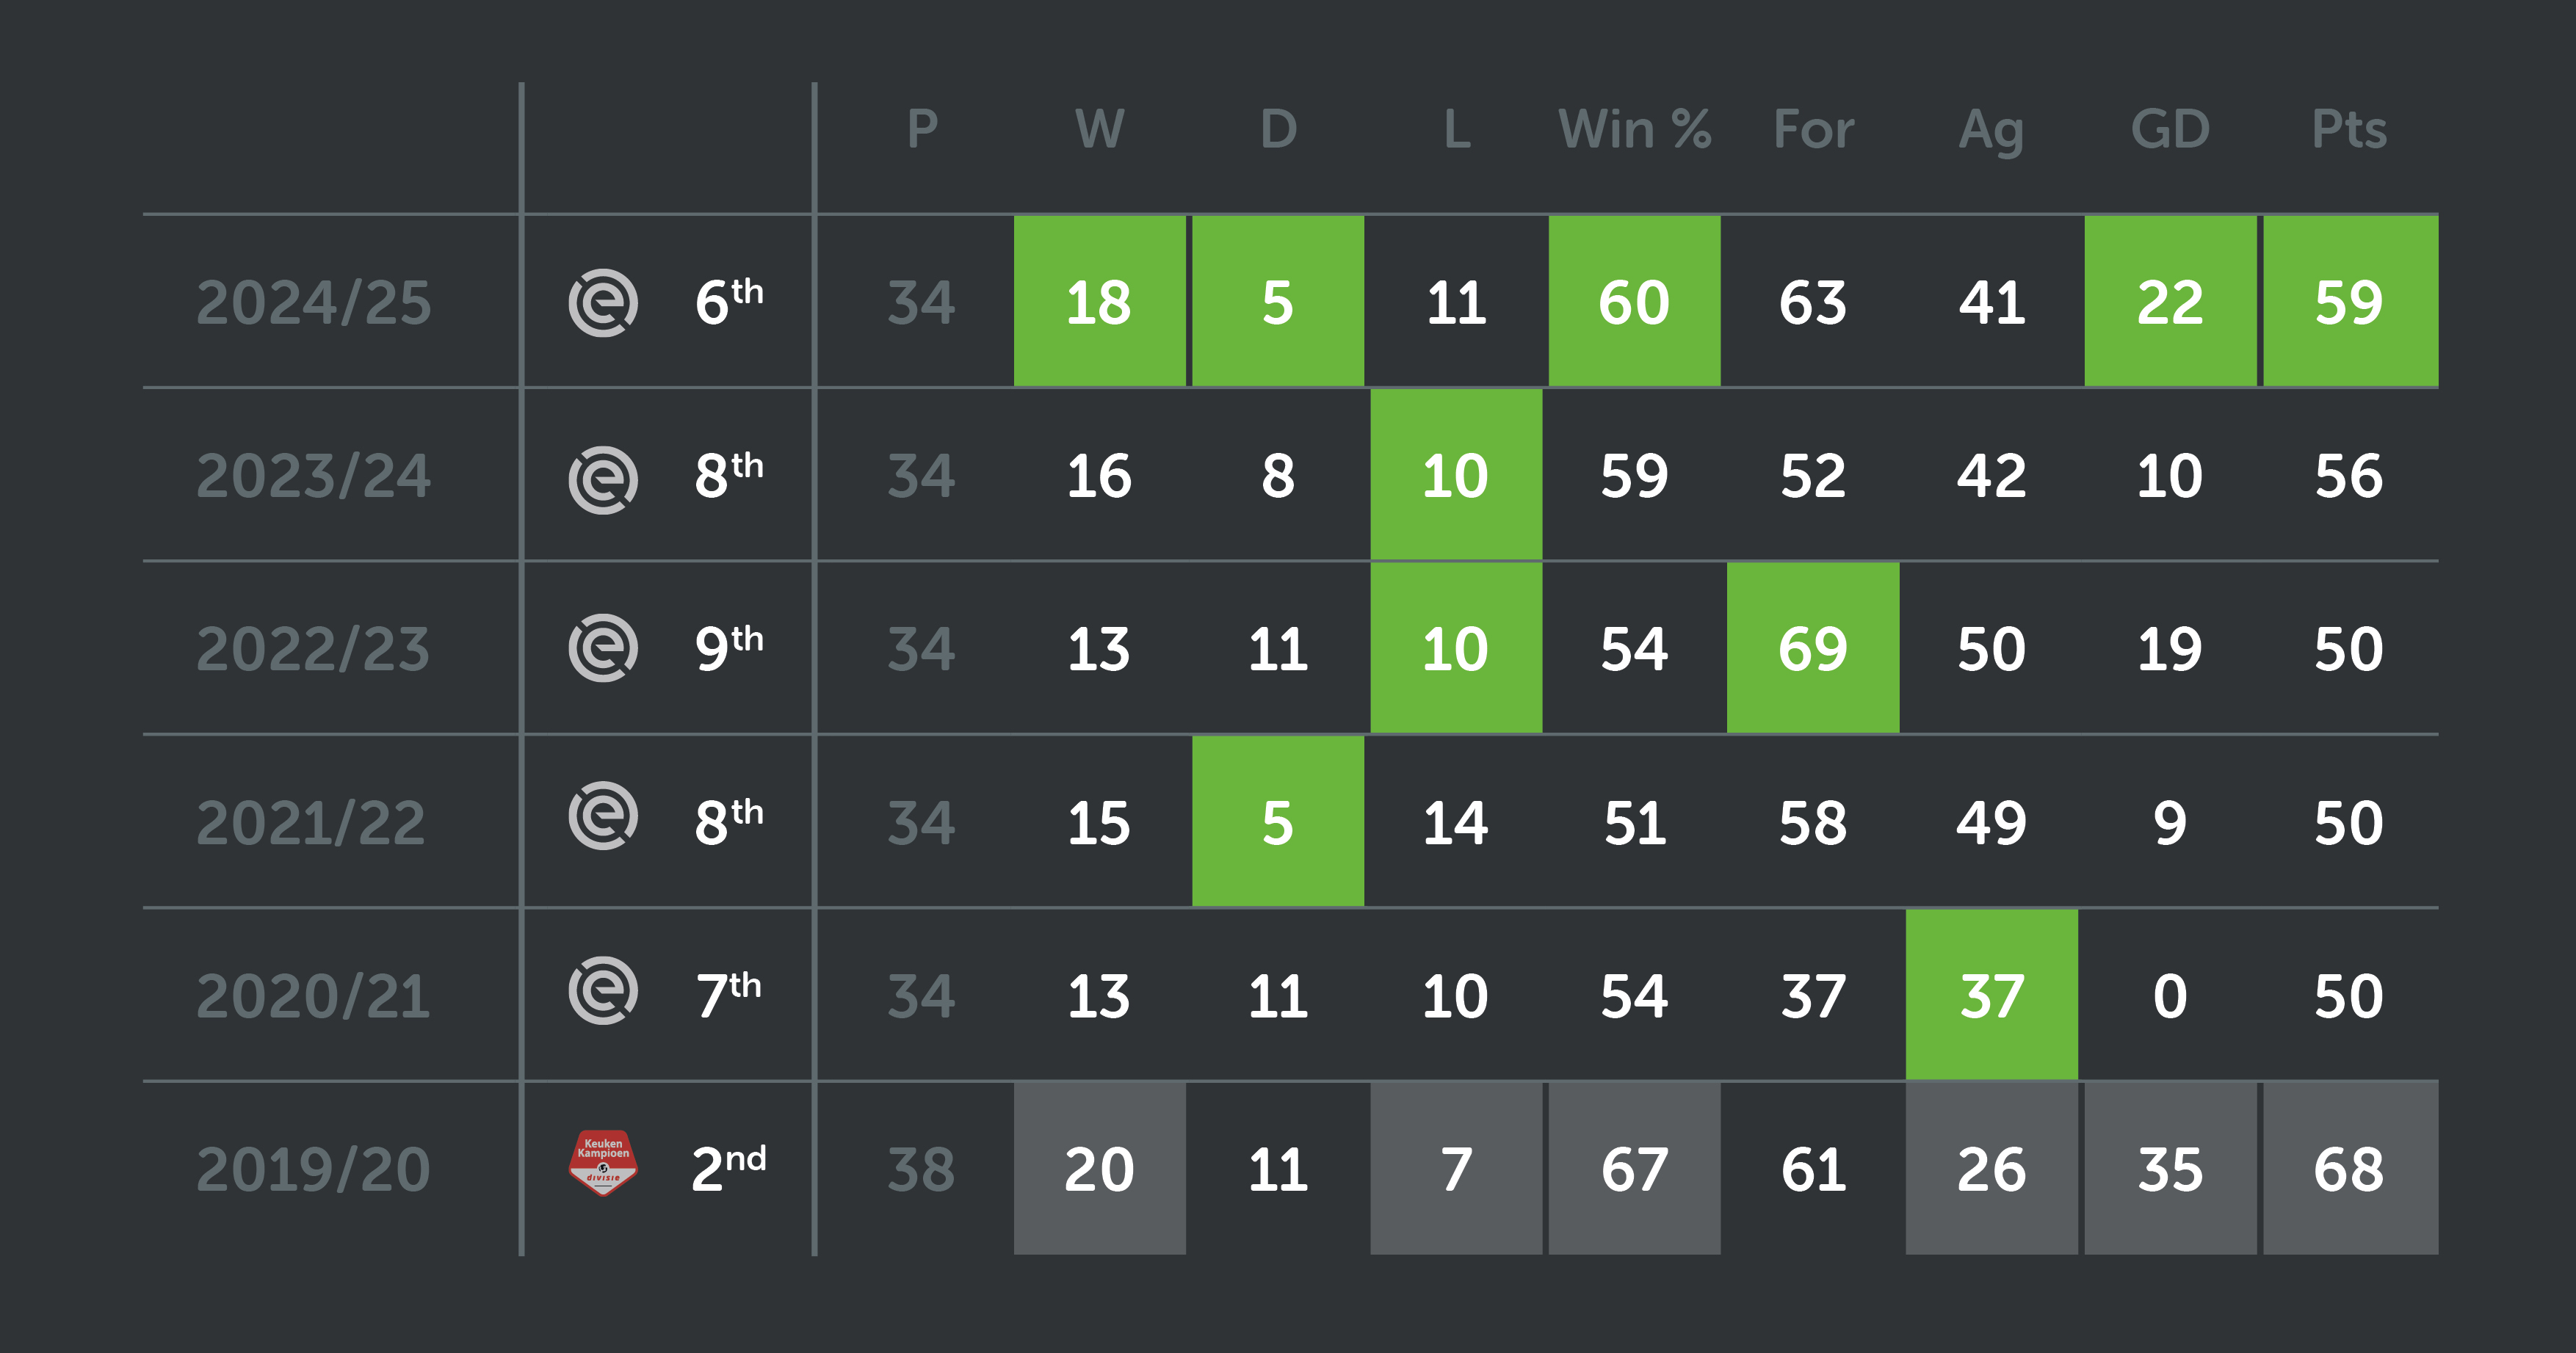Click the Eredivisie logo in 2020/21 row
This screenshot has height=1353, width=2576.
[x=603, y=990]
